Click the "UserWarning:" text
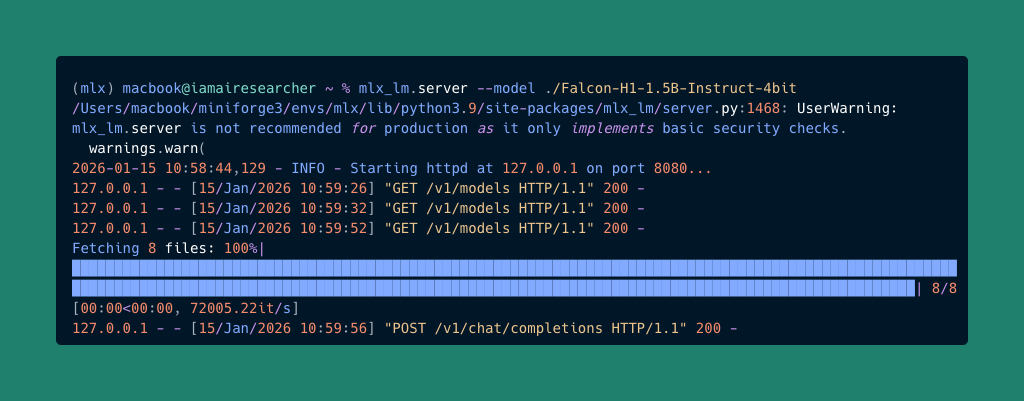Screen dimensions: 1024x401 (848, 108)
